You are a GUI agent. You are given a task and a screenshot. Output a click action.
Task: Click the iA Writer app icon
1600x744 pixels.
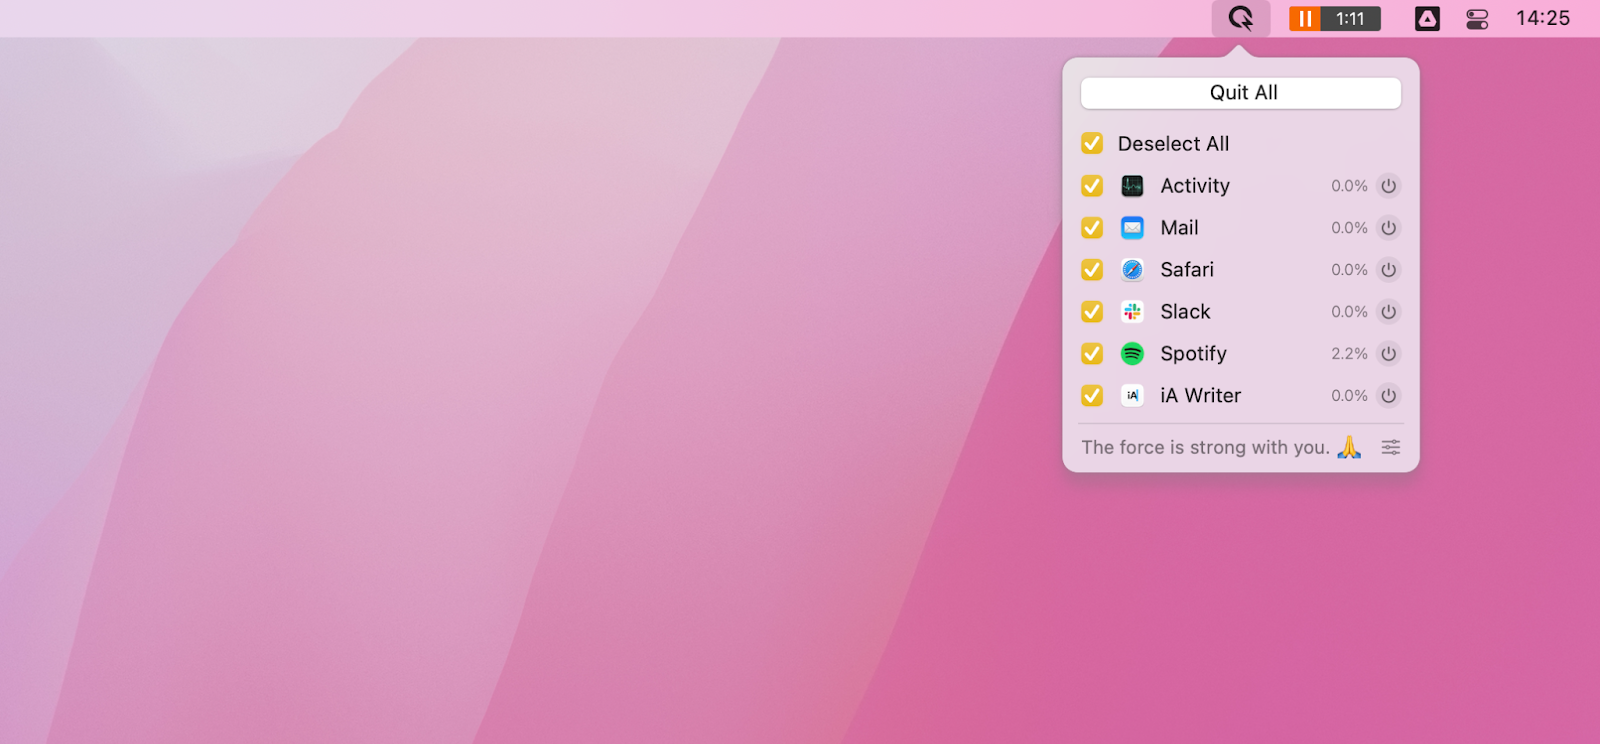[x=1132, y=396]
